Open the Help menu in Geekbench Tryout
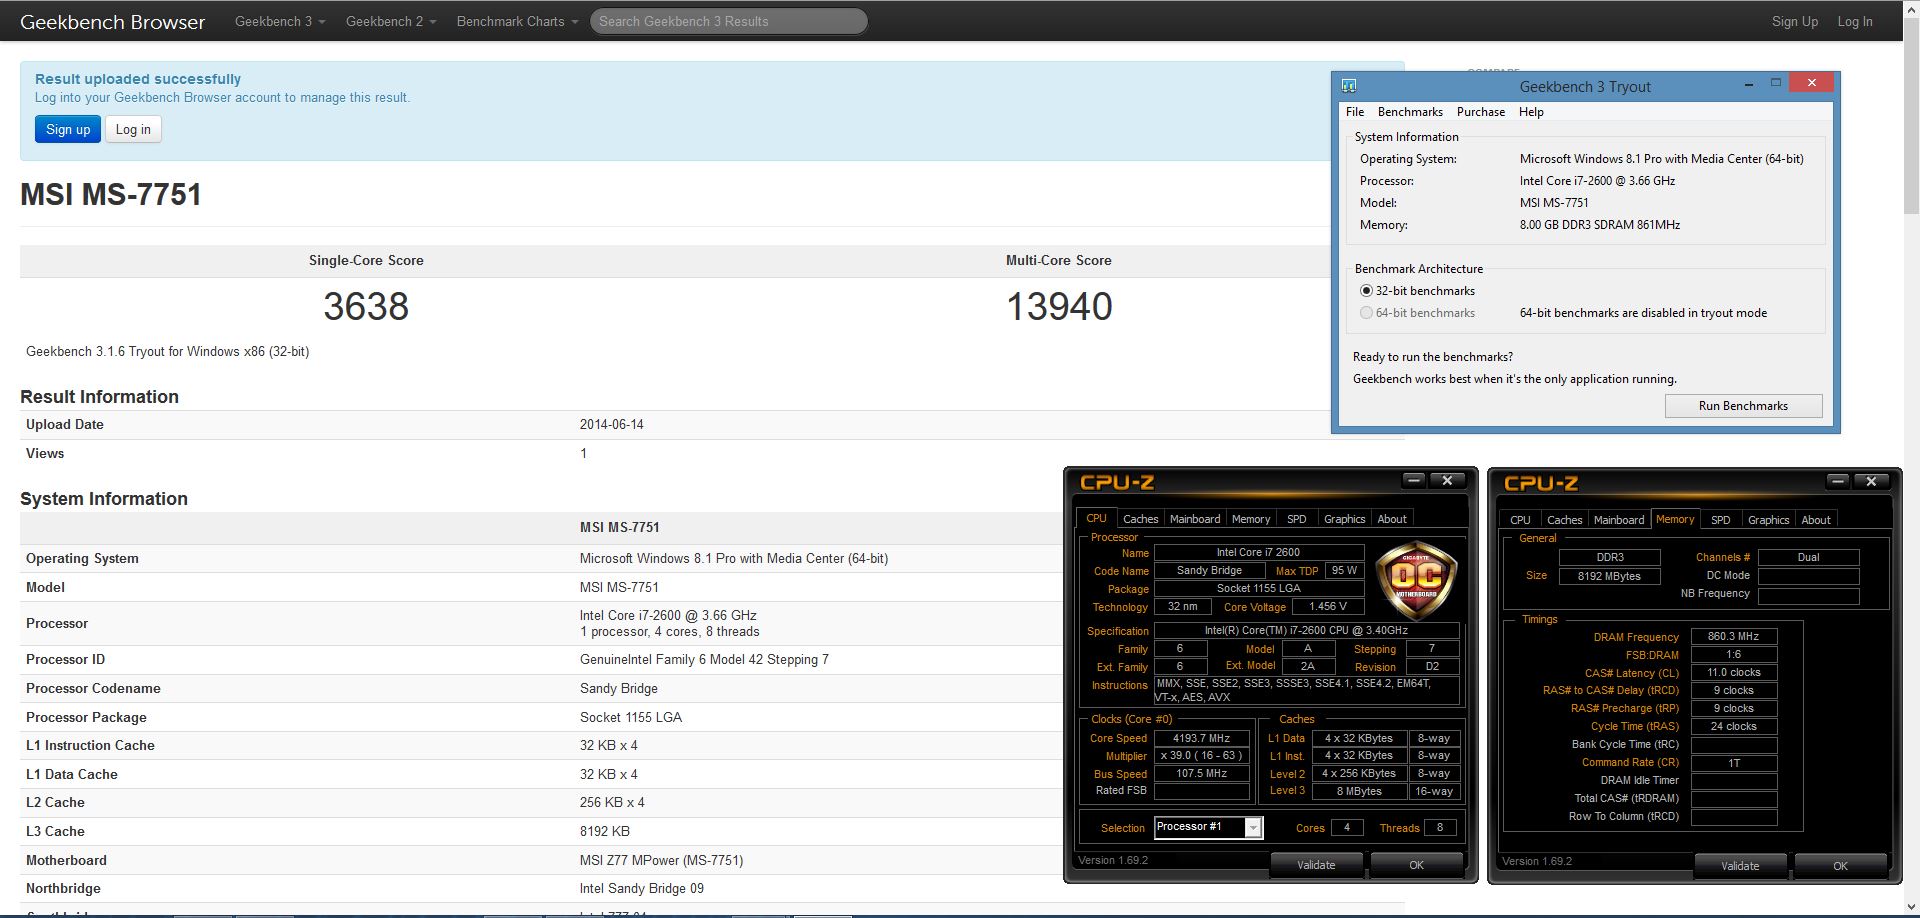This screenshot has width=1920, height=918. pyautogui.click(x=1531, y=112)
